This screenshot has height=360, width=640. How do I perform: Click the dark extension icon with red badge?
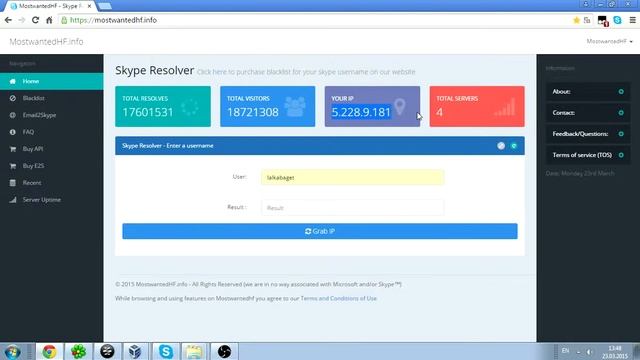603,20
